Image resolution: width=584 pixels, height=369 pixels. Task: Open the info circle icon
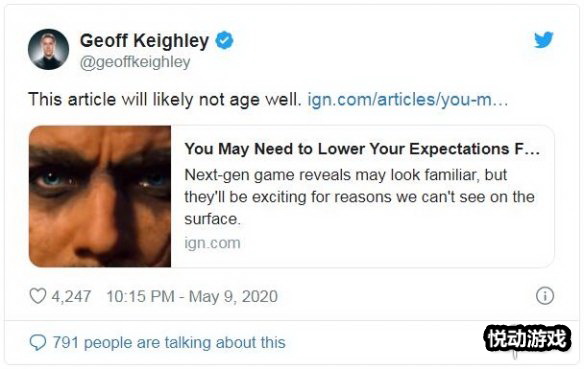[545, 296]
